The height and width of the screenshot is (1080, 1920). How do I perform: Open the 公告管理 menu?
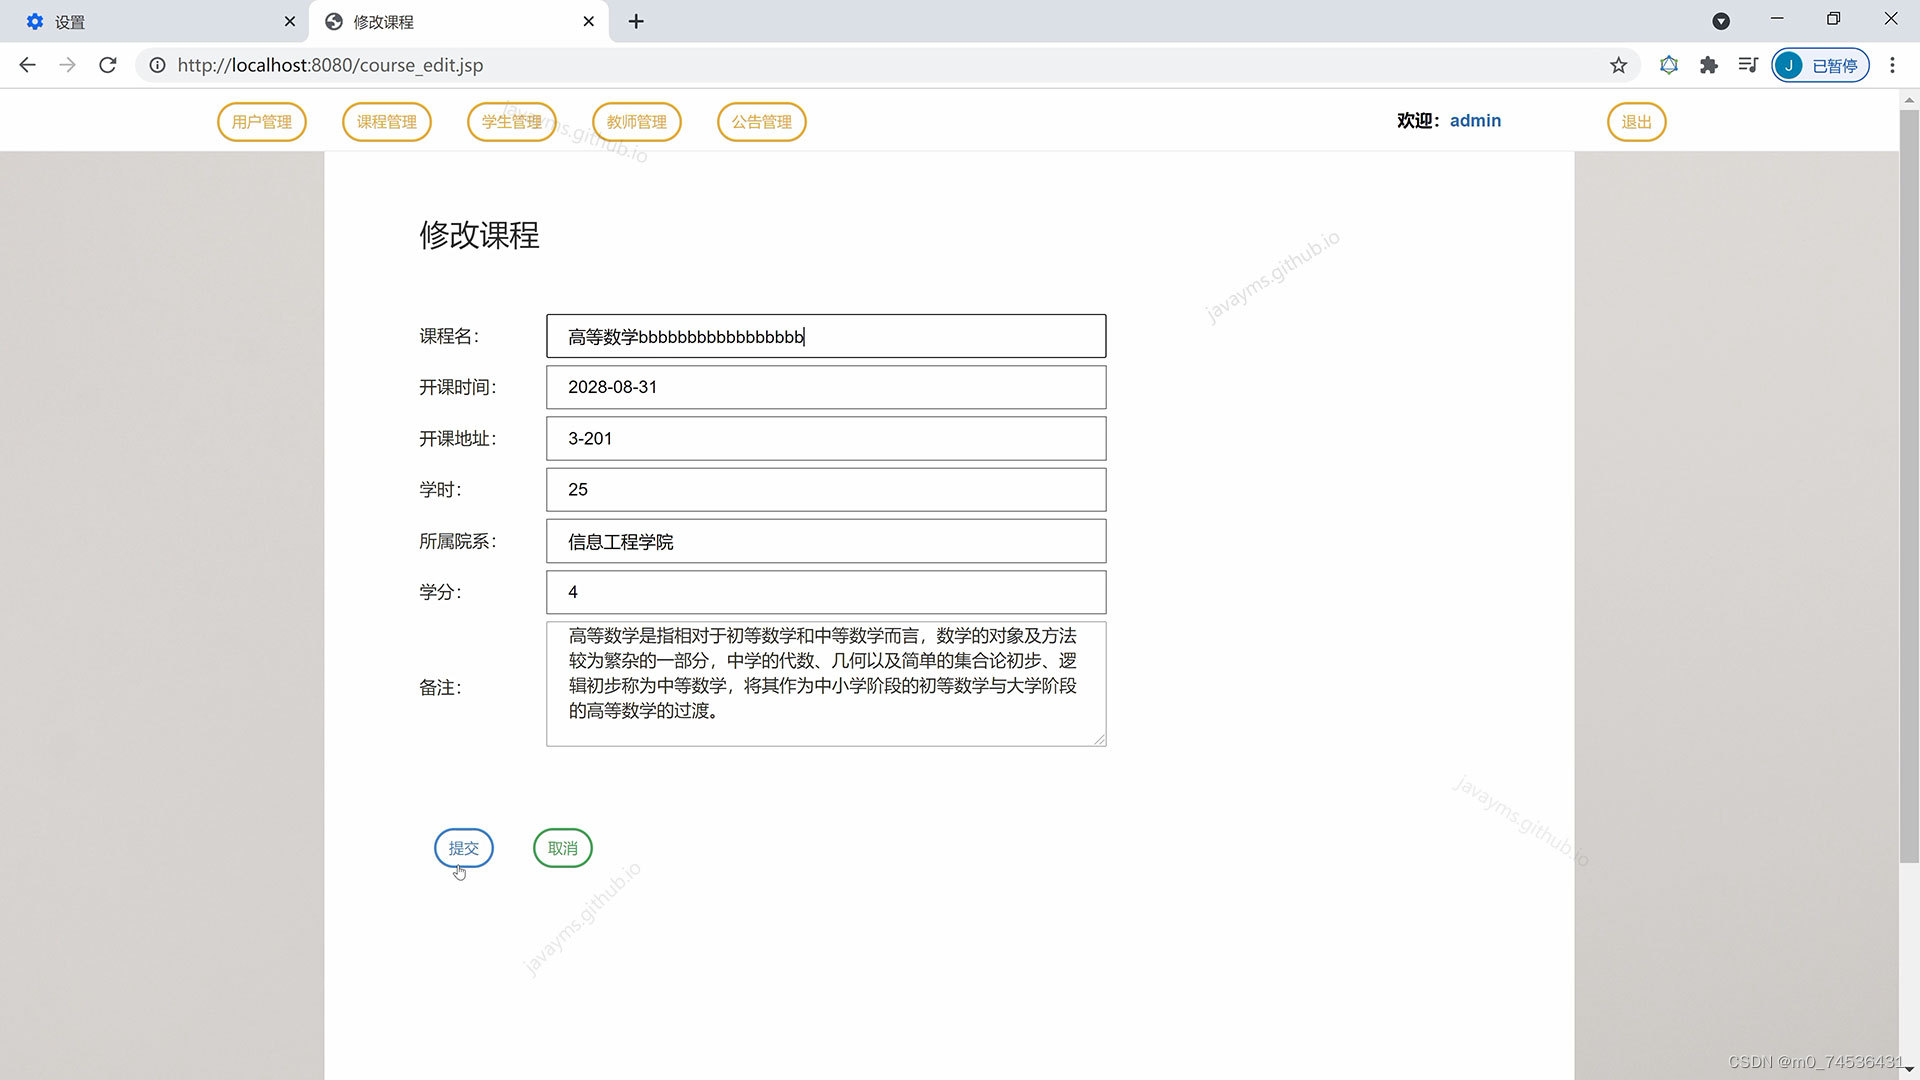tap(762, 122)
